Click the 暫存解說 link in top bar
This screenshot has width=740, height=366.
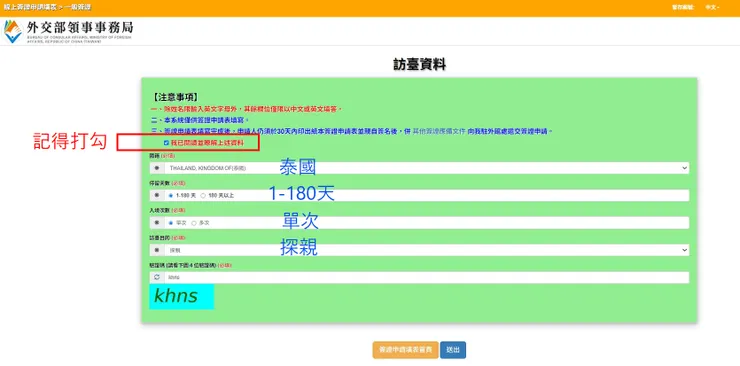click(x=683, y=7)
